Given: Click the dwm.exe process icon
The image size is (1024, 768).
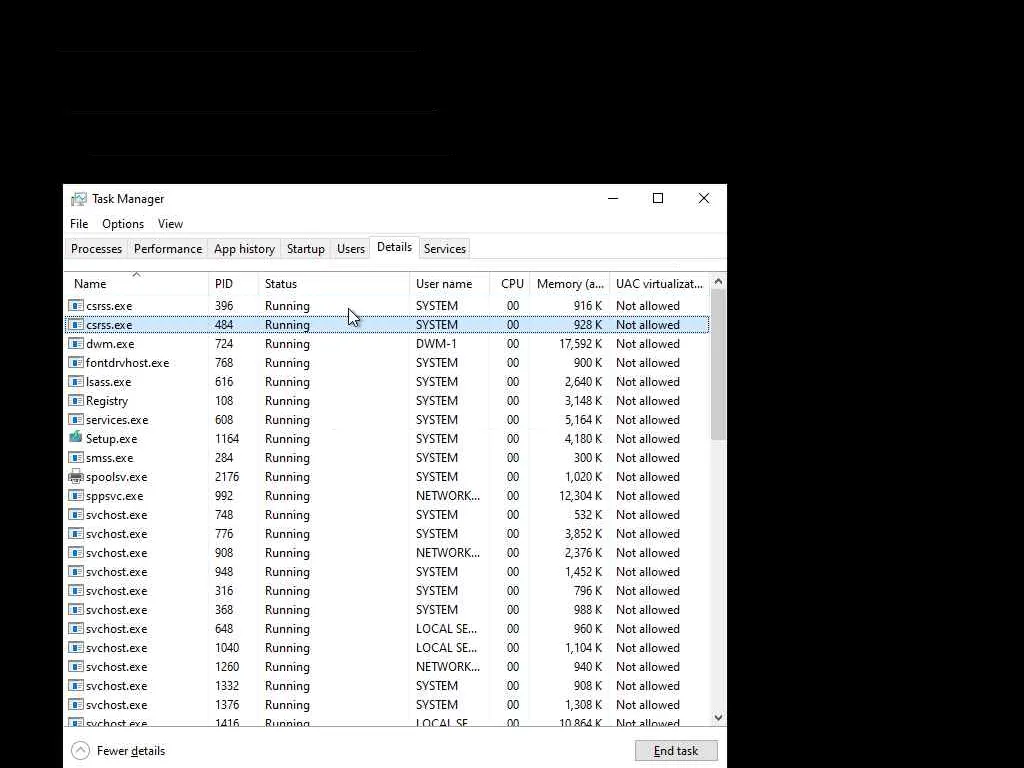Looking at the screenshot, I should pos(76,344).
